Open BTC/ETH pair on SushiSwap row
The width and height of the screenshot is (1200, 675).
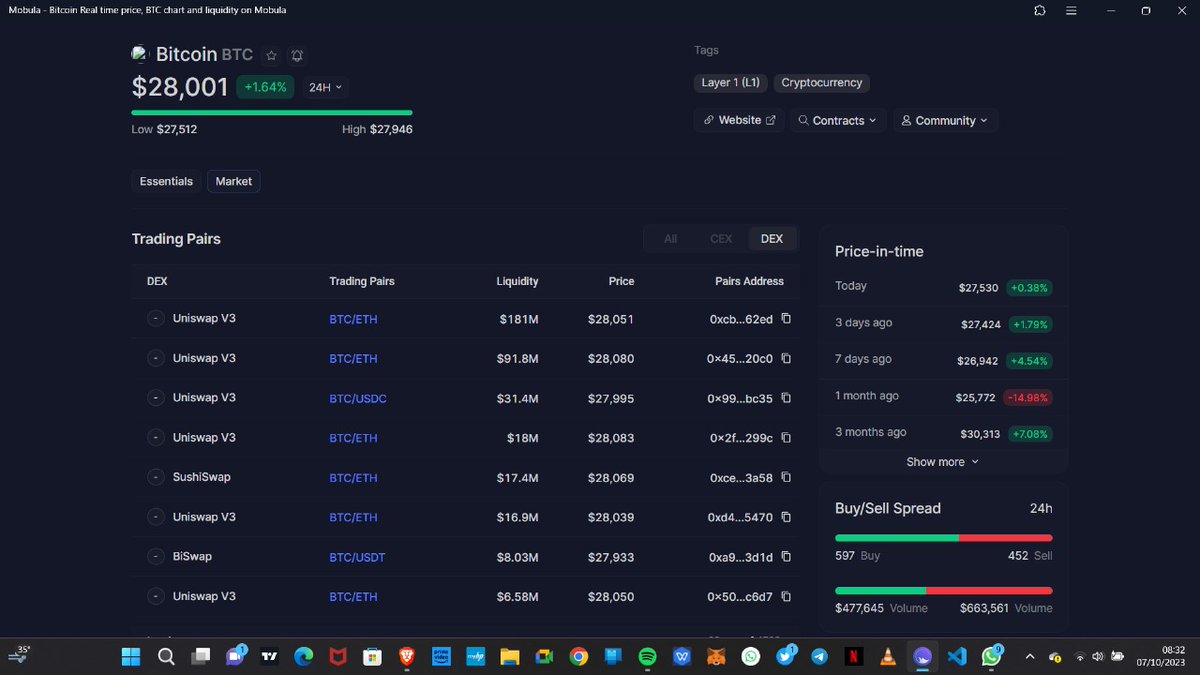point(353,478)
